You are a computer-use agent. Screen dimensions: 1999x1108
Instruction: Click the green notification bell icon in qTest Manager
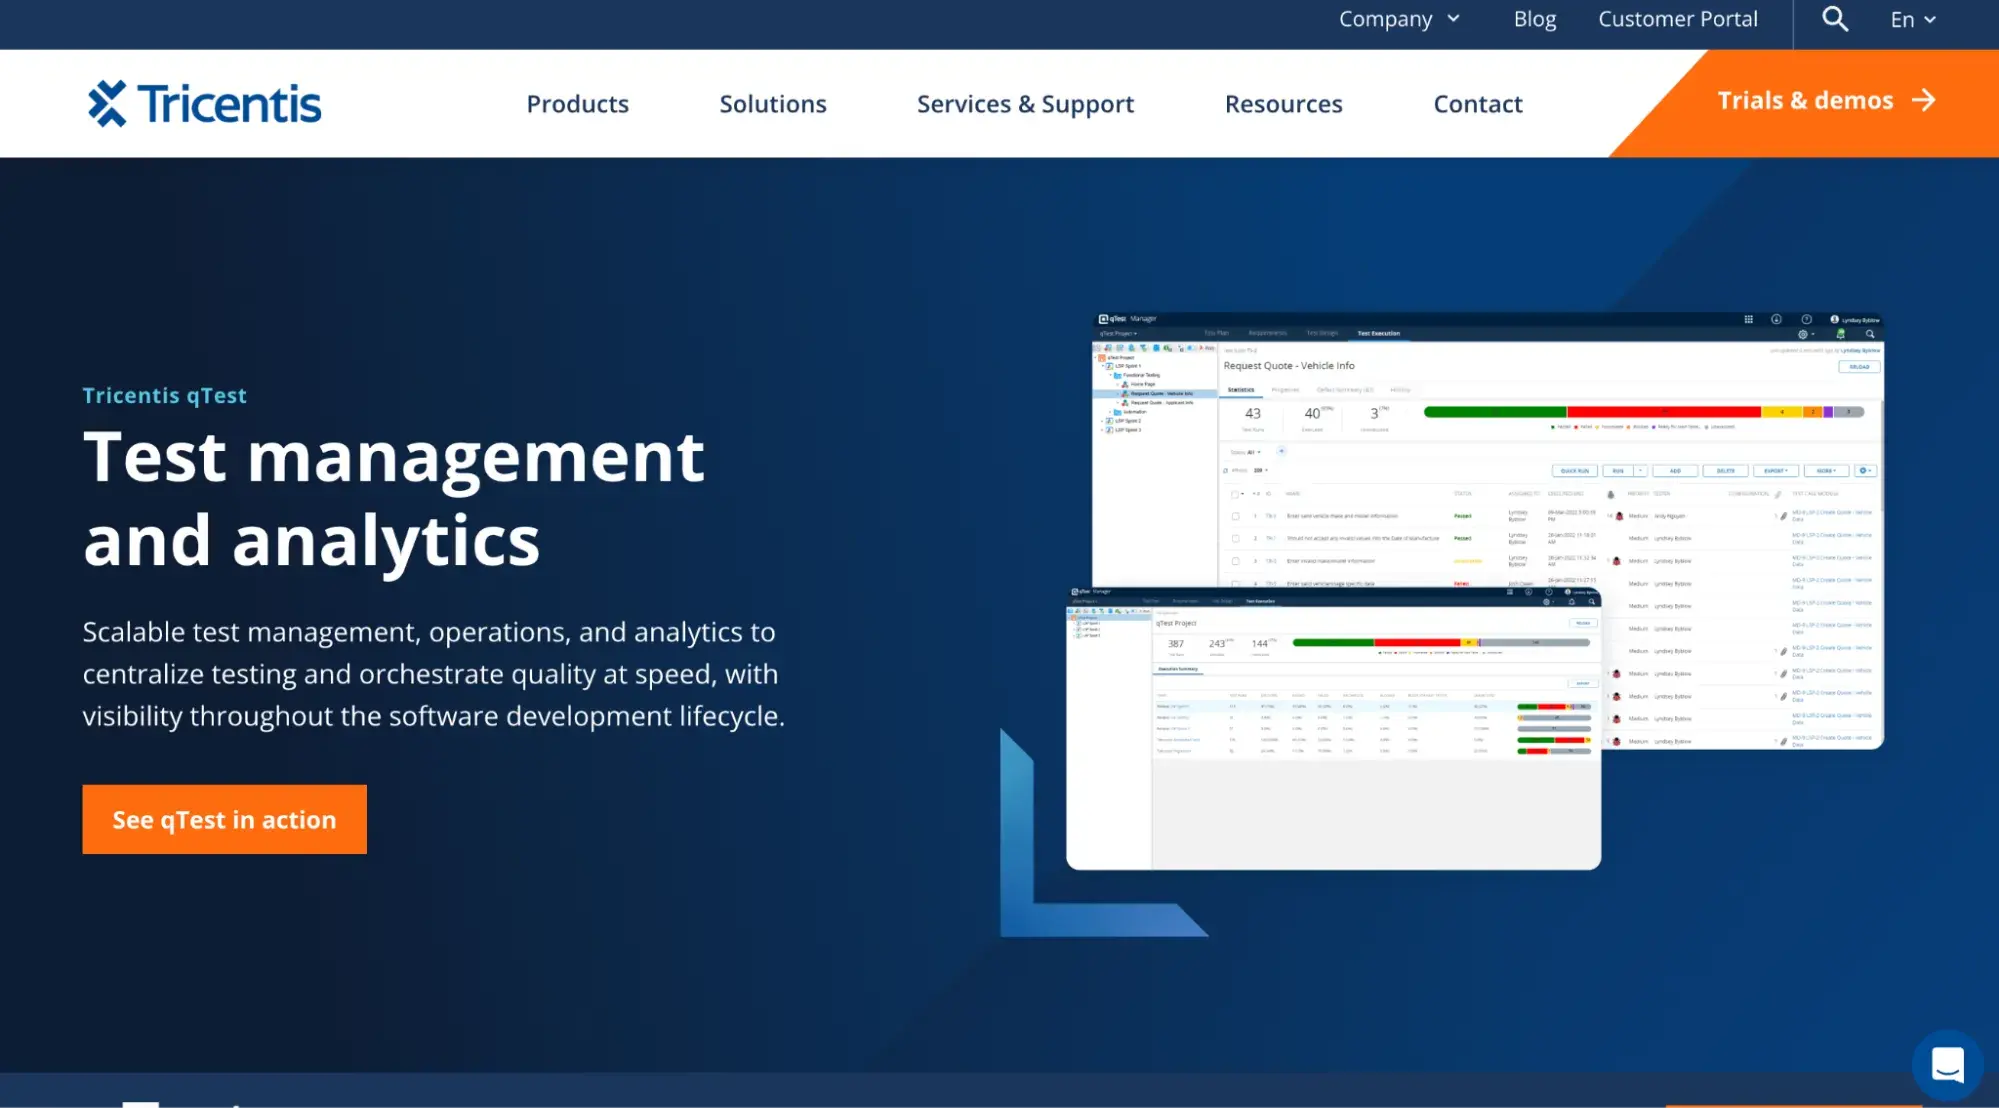(1840, 334)
